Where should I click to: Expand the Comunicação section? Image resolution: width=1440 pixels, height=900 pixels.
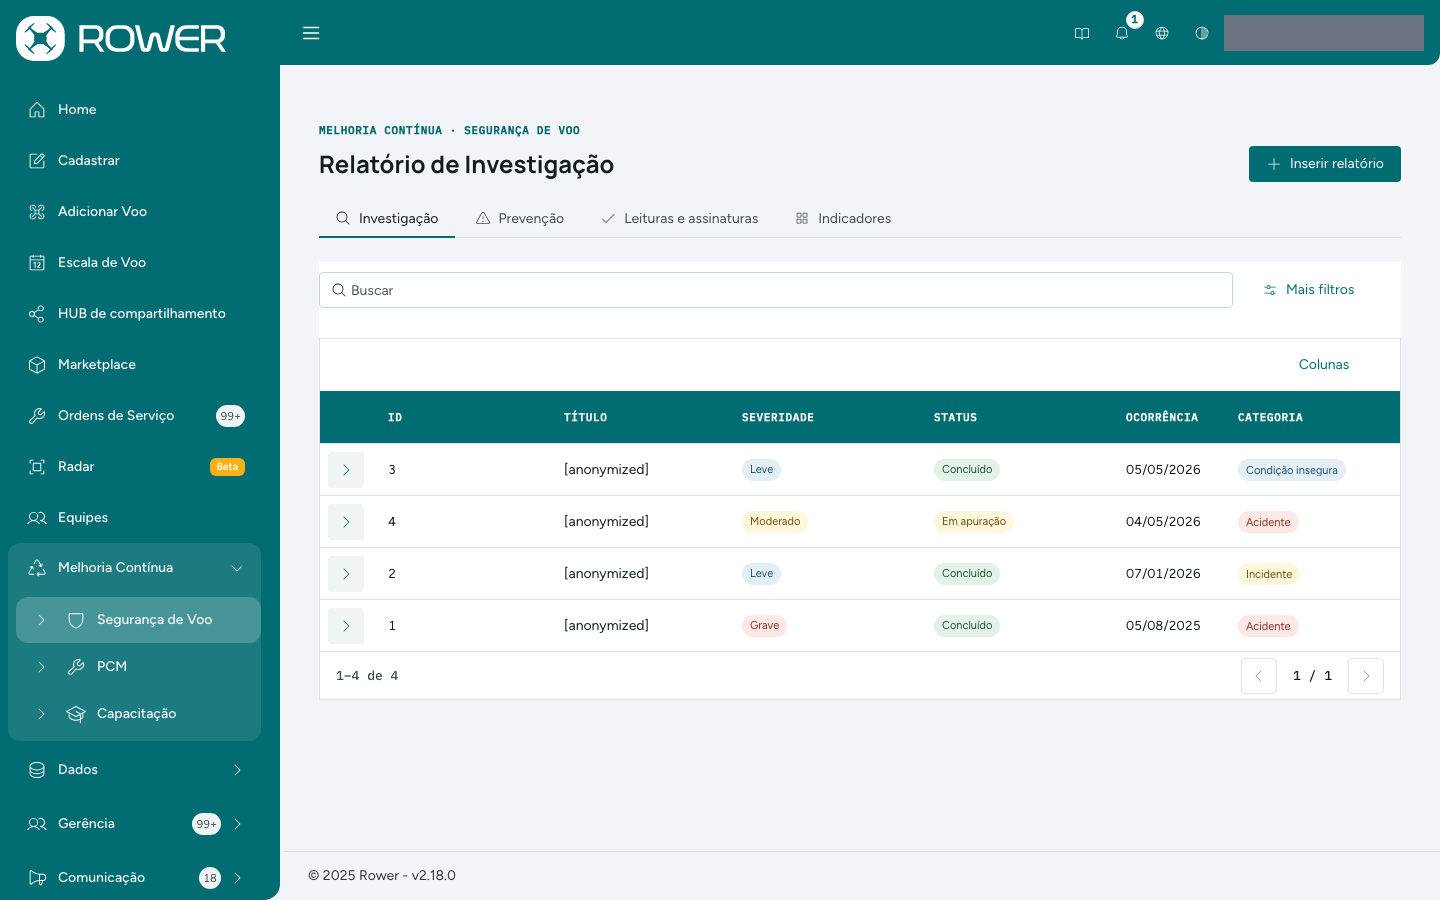point(237,878)
